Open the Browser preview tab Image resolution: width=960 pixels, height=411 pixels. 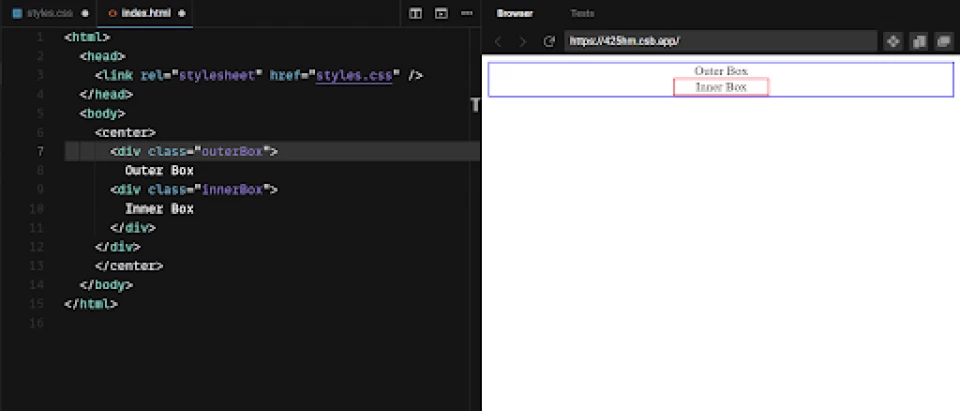[x=514, y=13]
